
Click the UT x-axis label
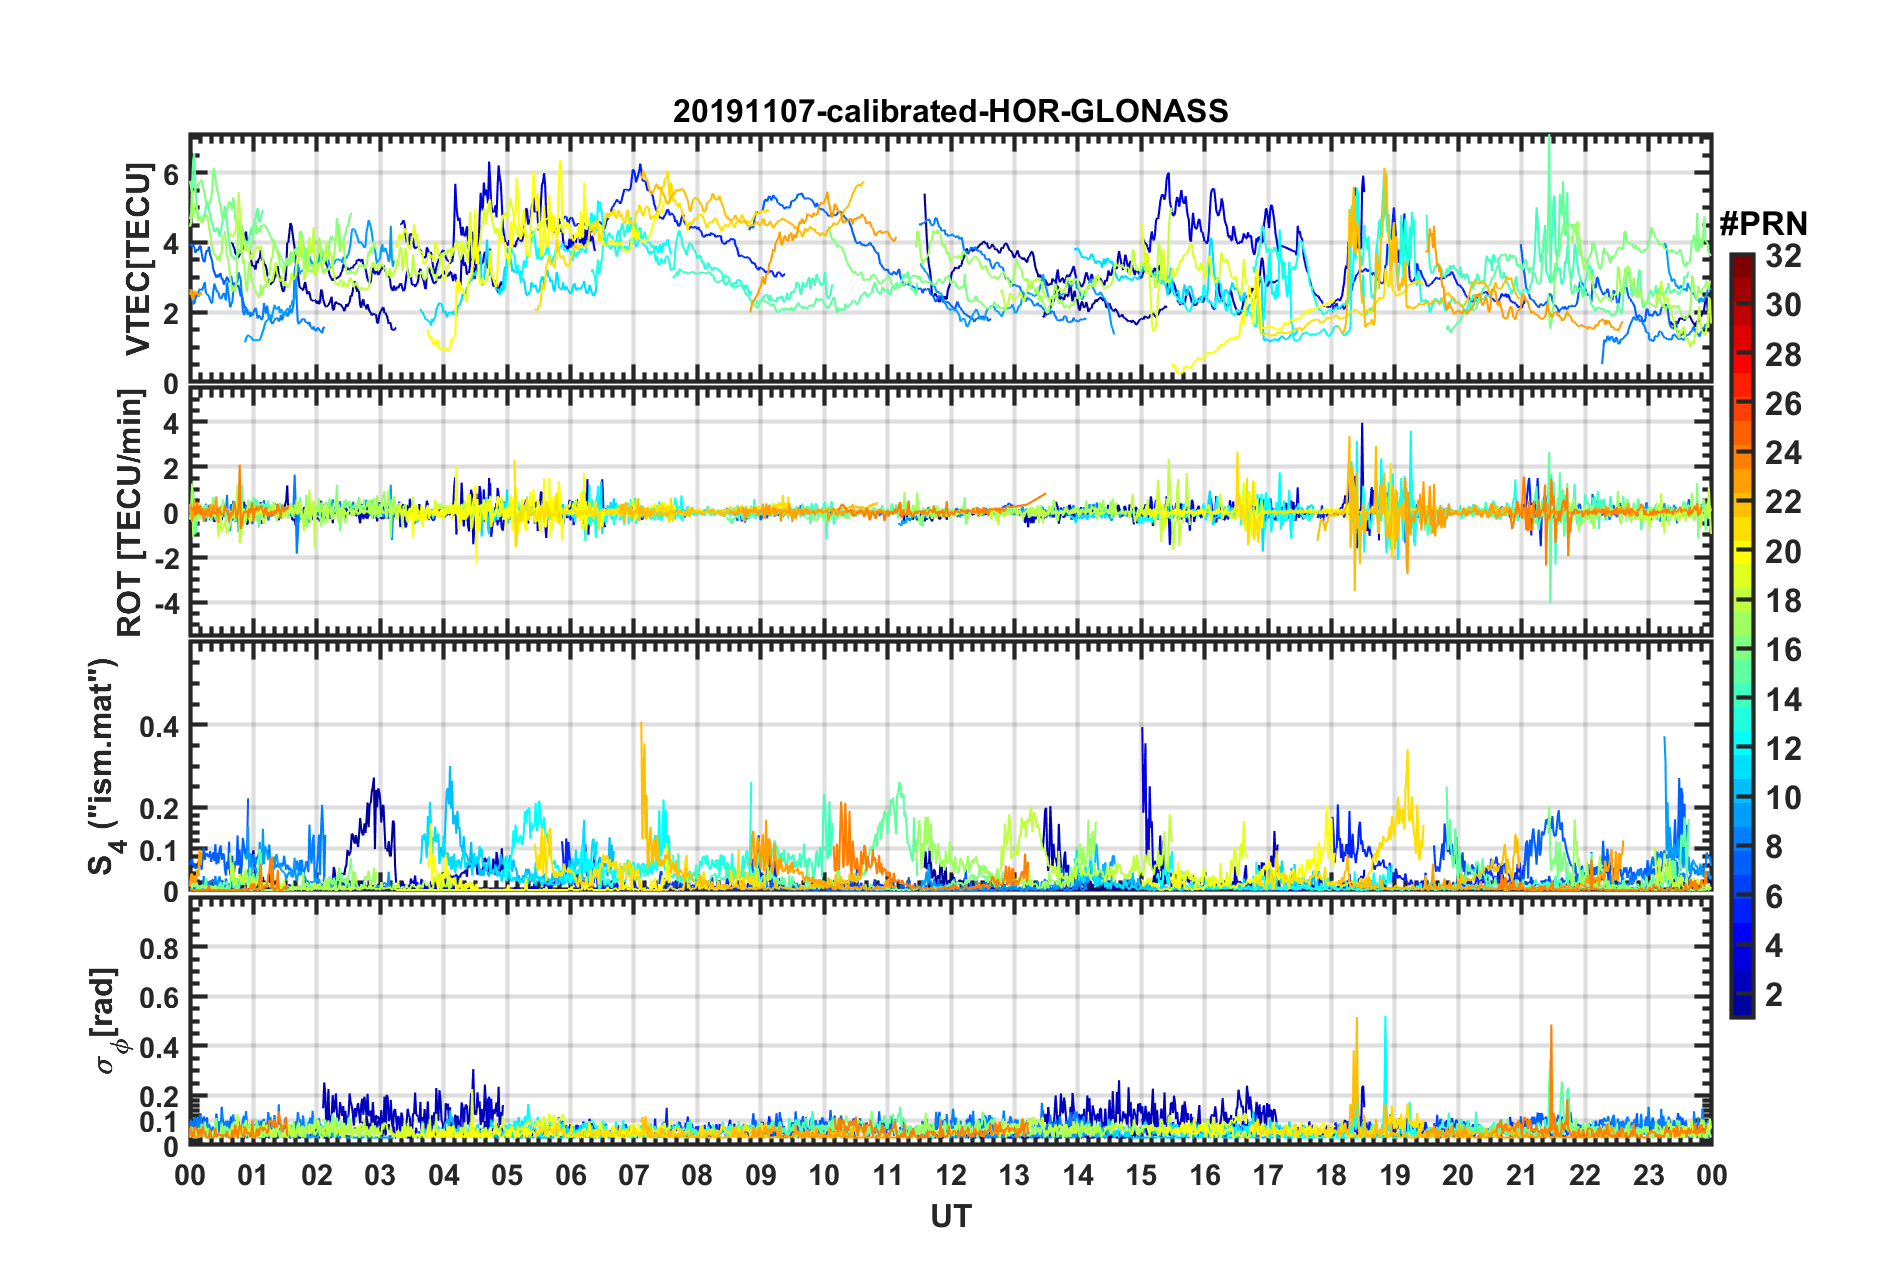coord(950,1217)
